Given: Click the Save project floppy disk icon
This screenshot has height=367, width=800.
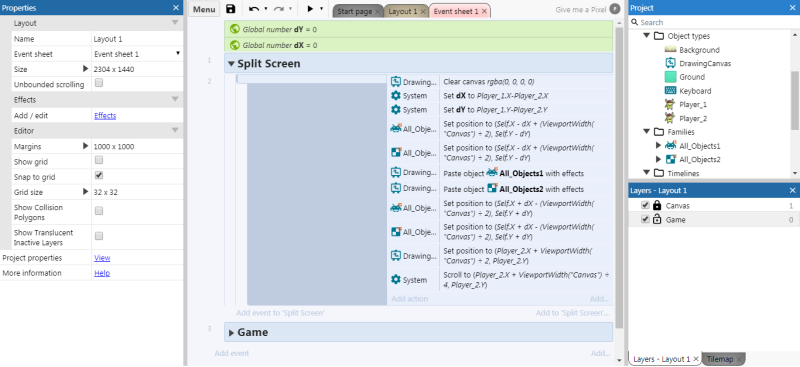Looking at the screenshot, I should [x=231, y=9].
